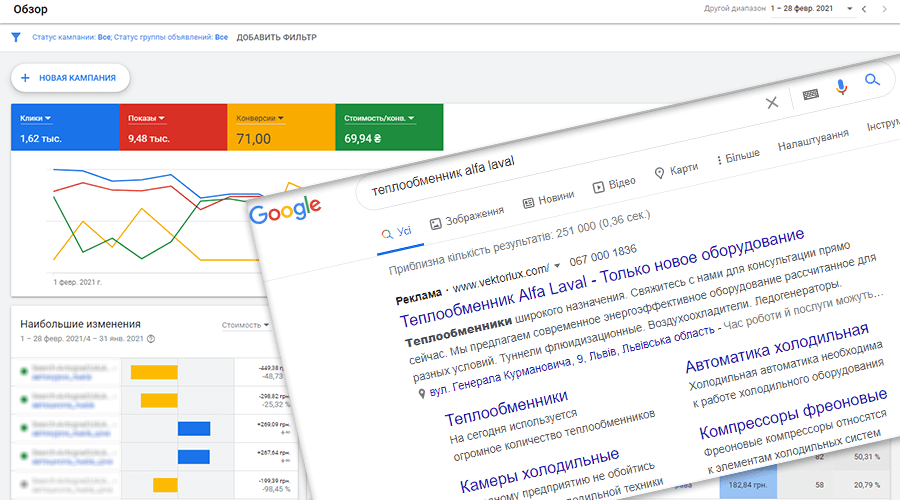Select the Відео search tab
This screenshot has height=500, width=900.
(x=614, y=184)
